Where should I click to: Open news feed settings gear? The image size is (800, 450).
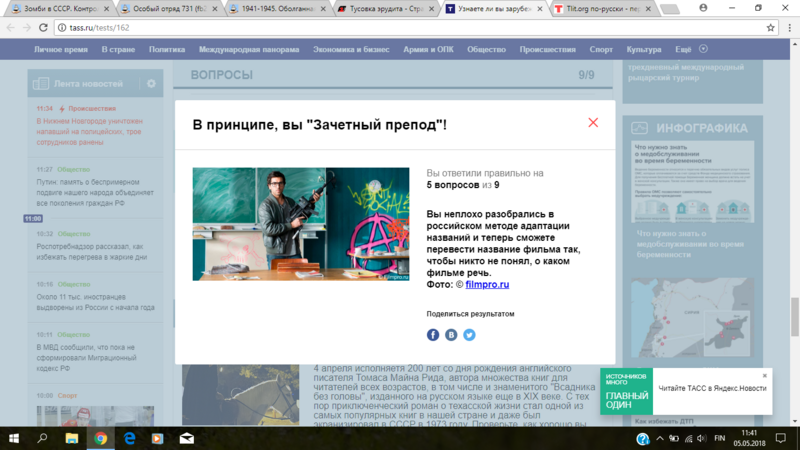(151, 84)
